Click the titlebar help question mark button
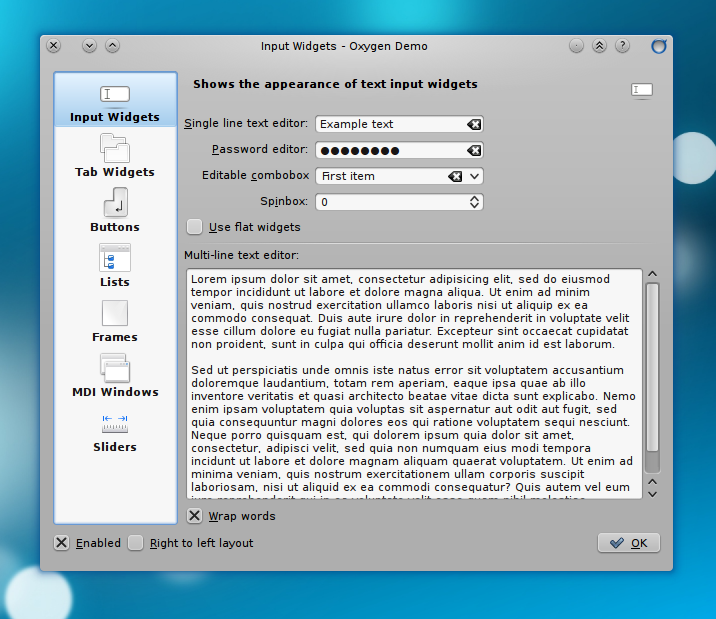Viewport: 716px width, 619px height. click(622, 46)
